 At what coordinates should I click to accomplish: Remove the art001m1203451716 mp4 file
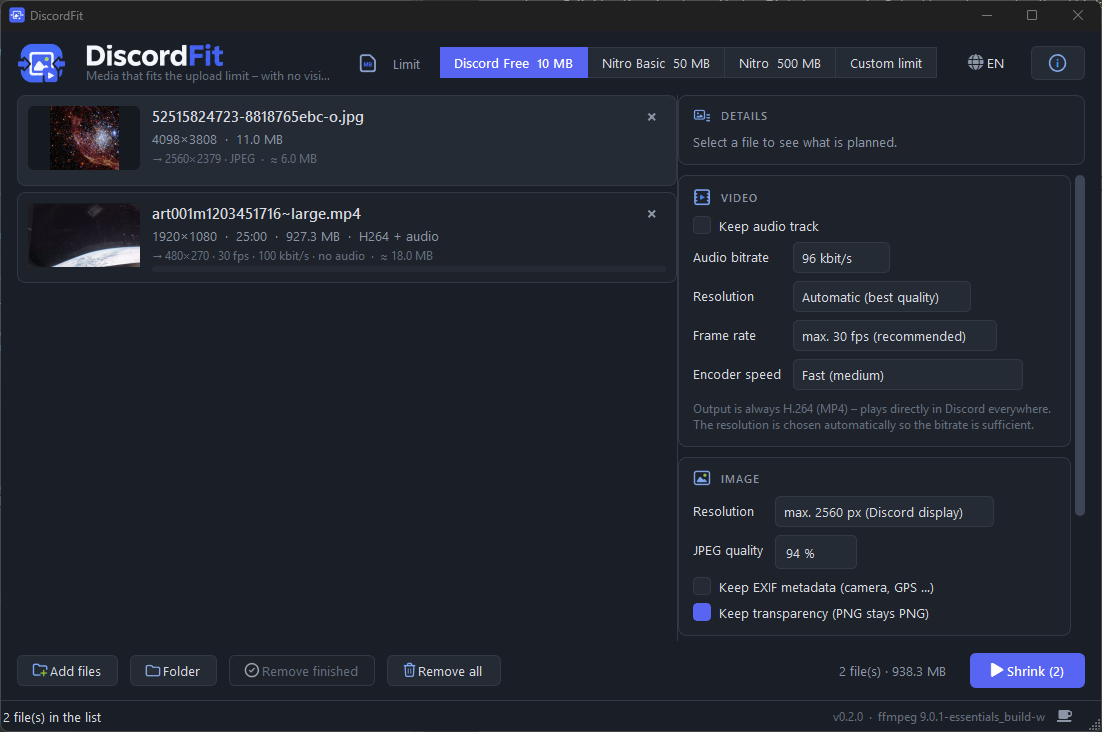click(x=652, y=214)
